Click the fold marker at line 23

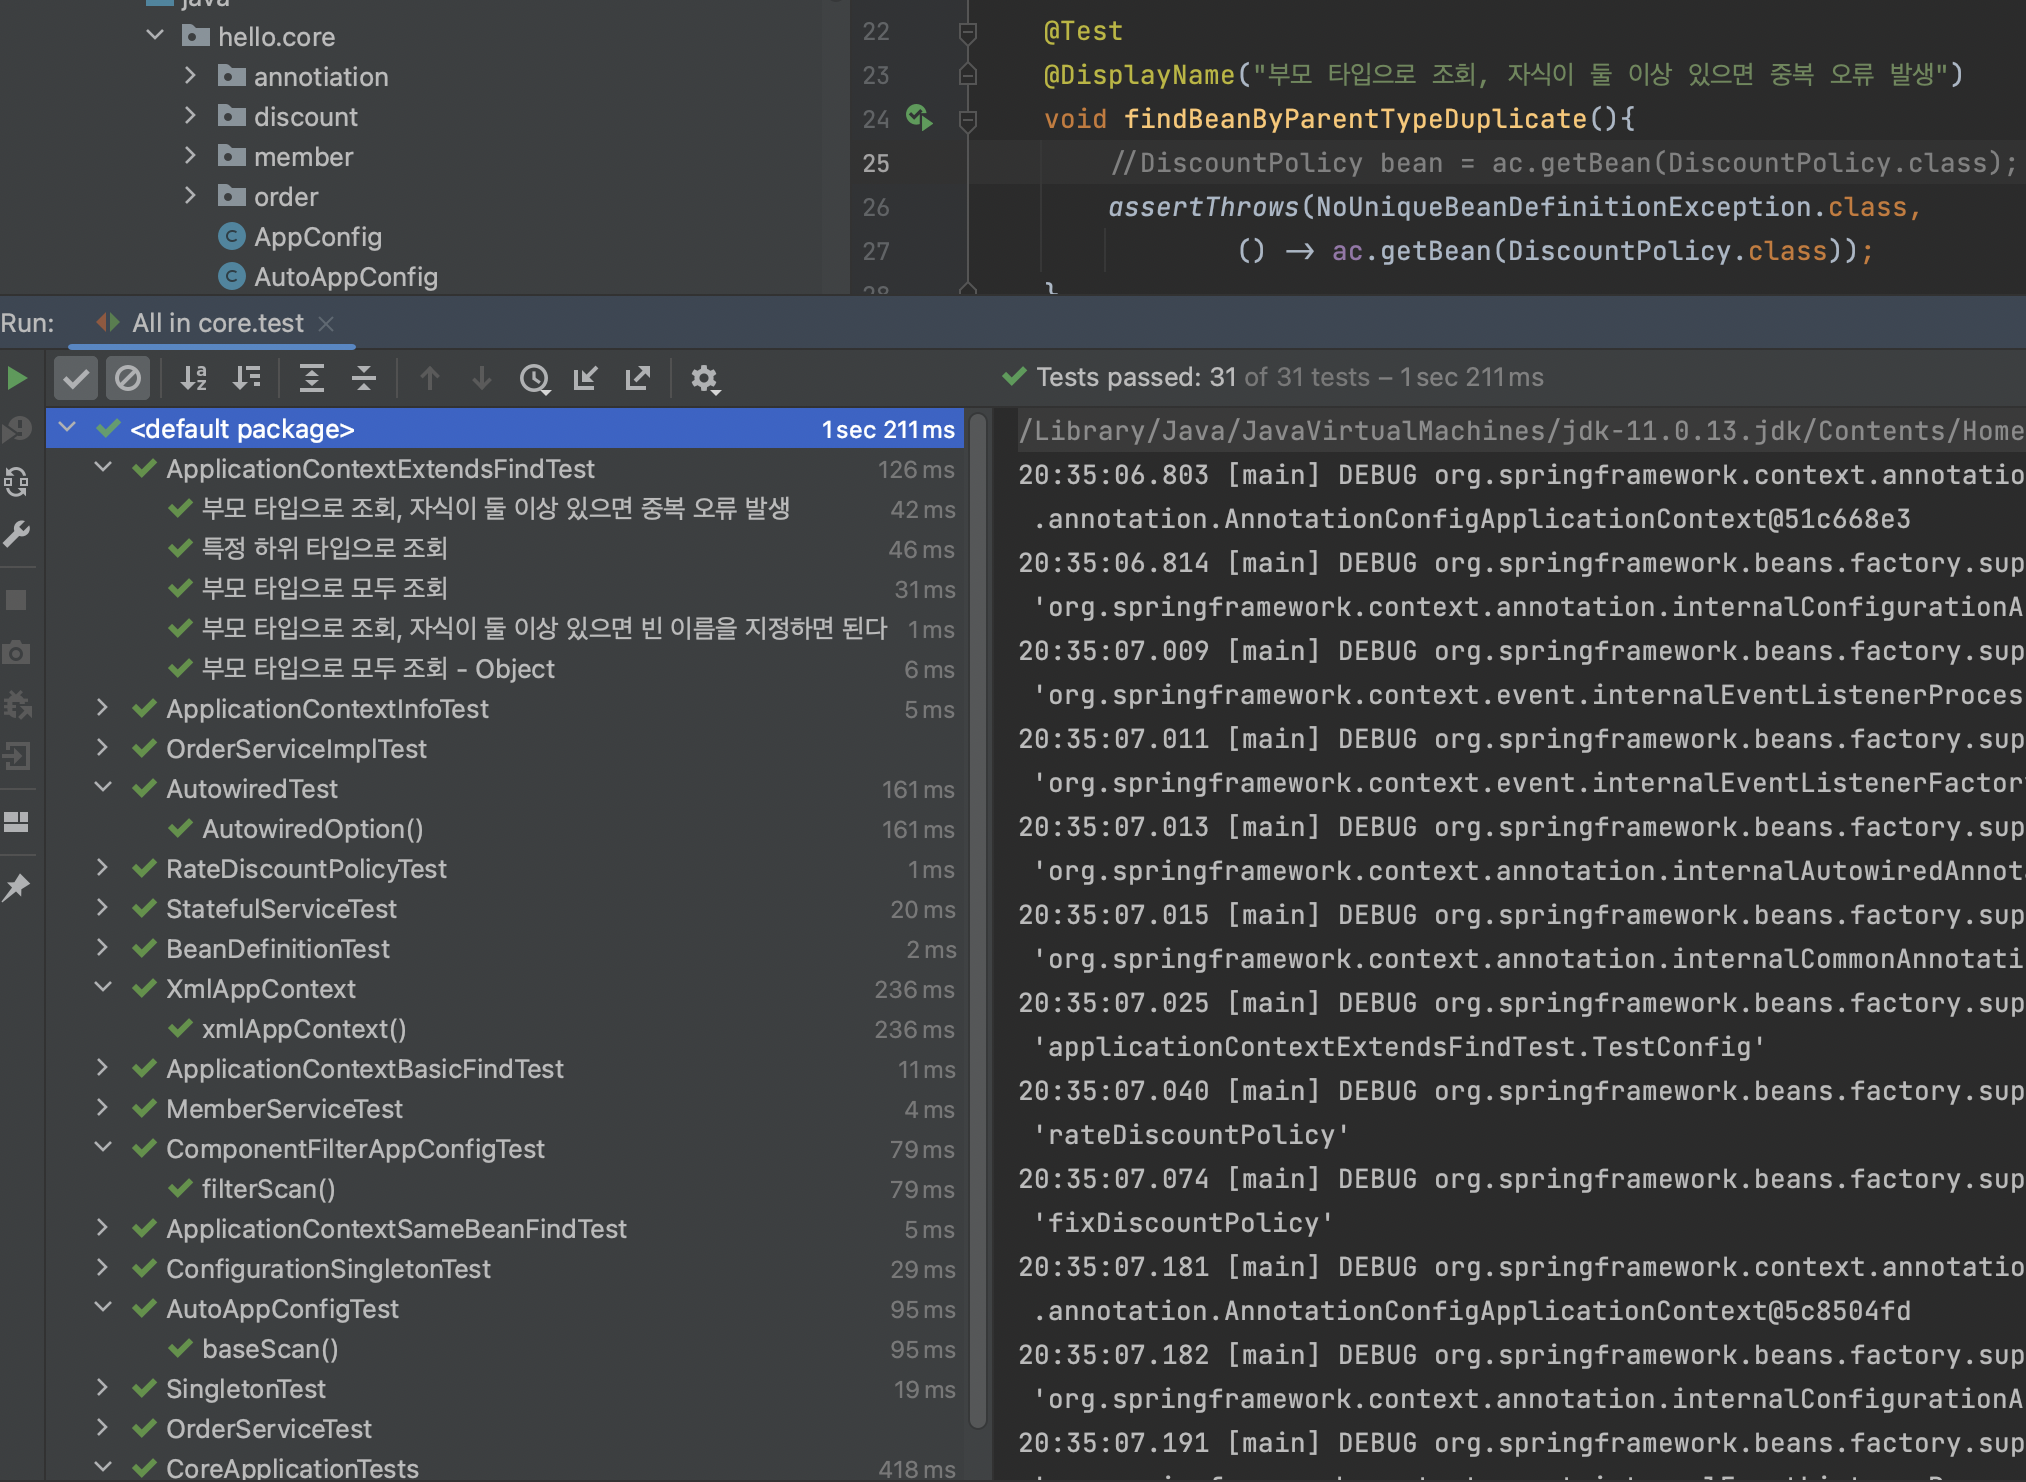[x=967, y=75]
